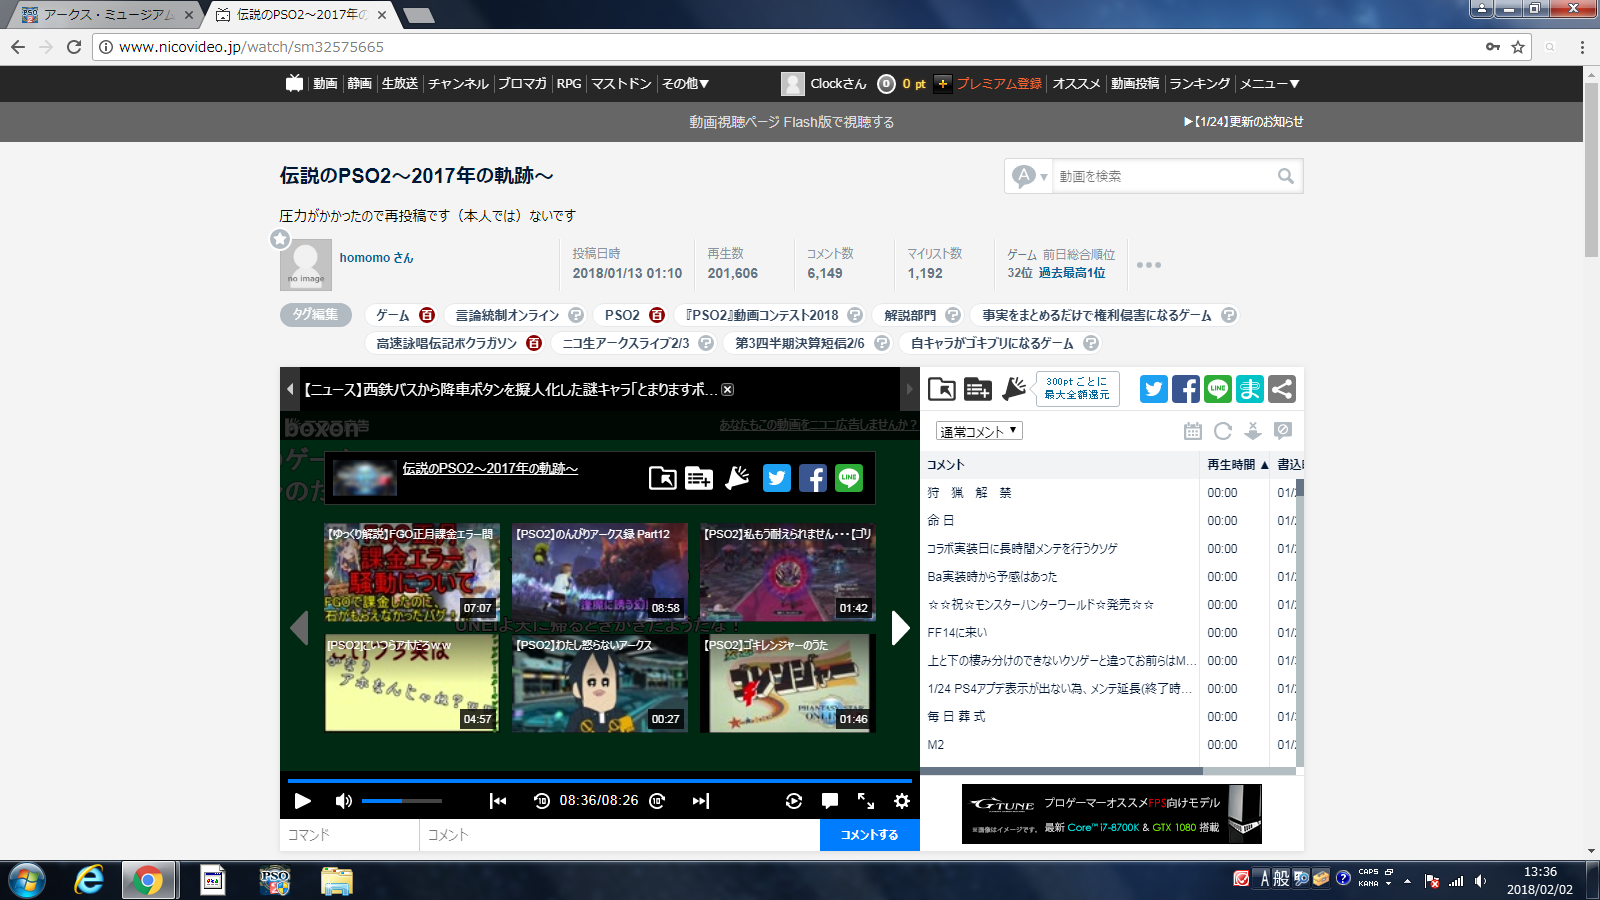Screen dimensions: 1600x900
Task: Toggle comment auto-scroll icon
Action: click(1253, 431)
